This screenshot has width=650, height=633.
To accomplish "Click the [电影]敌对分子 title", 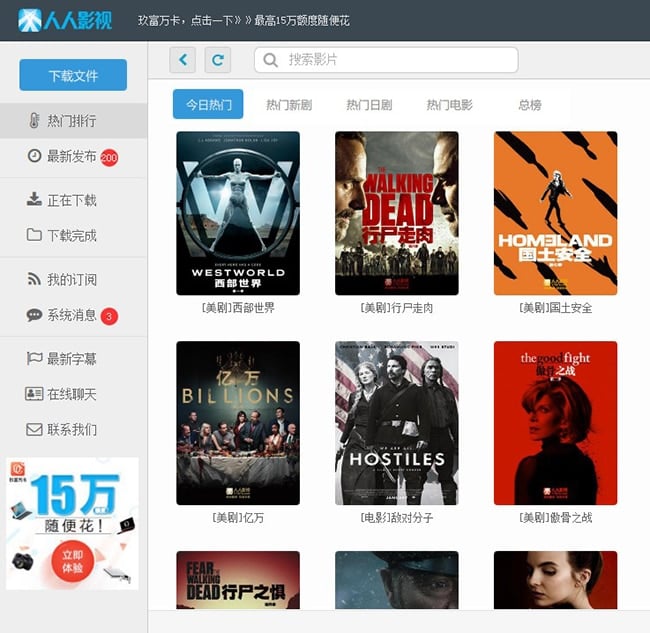I will [x=397, y=518].
